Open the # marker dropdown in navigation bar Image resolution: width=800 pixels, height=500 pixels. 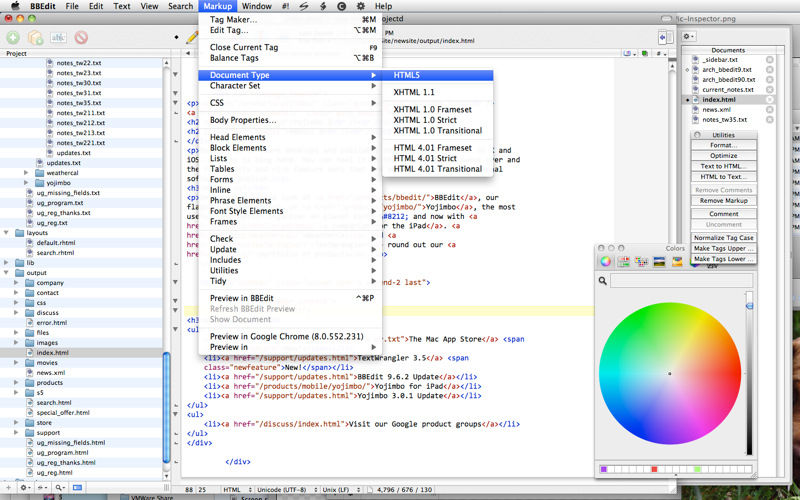tap(661, 53)
